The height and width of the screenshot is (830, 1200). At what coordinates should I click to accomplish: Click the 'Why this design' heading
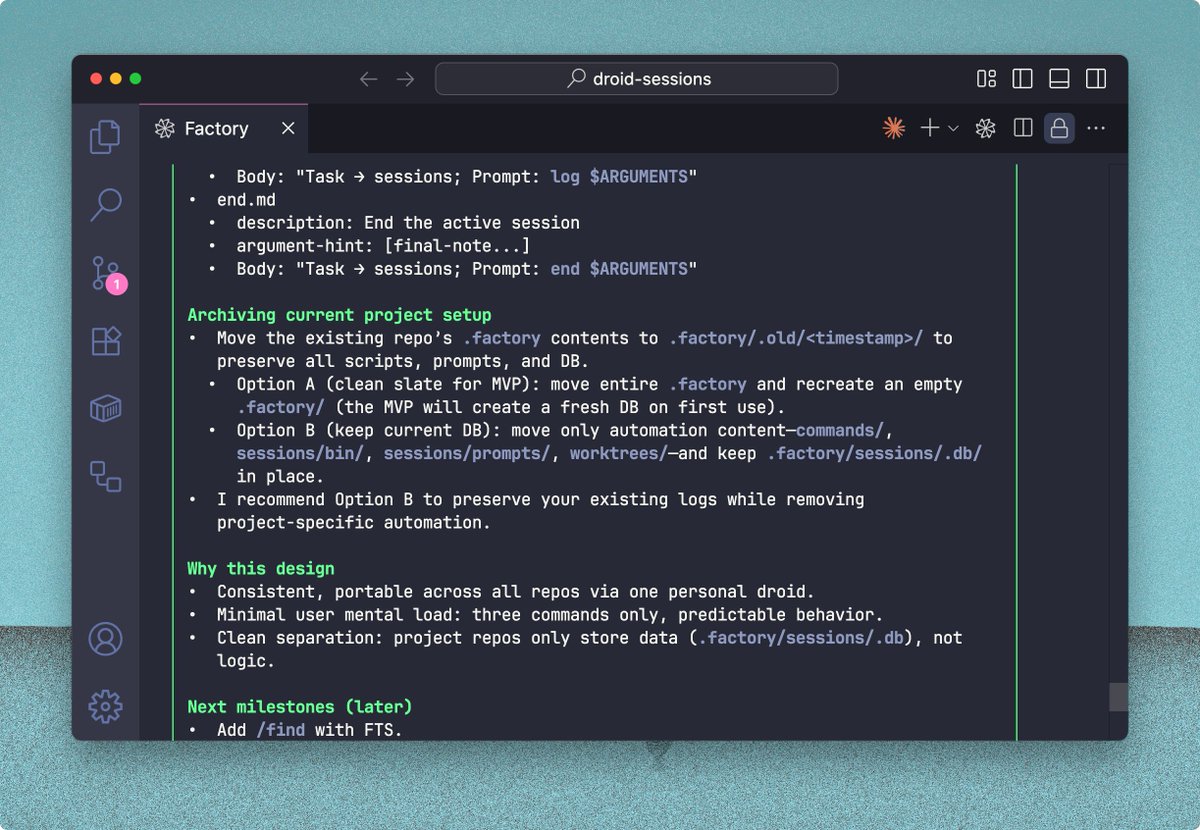point(261,568)
